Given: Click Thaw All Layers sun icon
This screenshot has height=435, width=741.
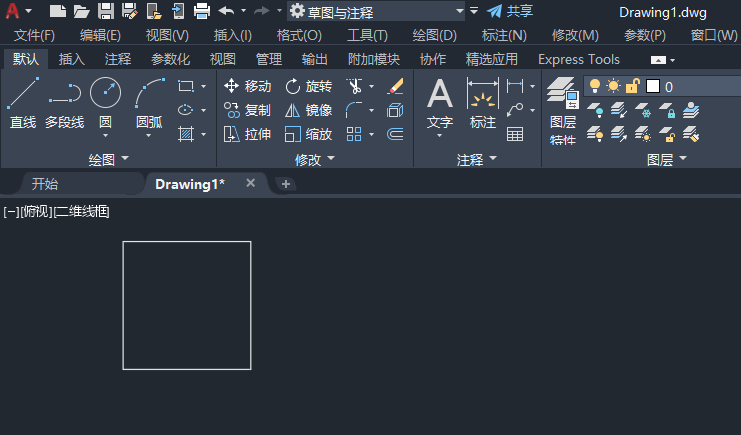Looking at the screenshot, I should (643, 134).
